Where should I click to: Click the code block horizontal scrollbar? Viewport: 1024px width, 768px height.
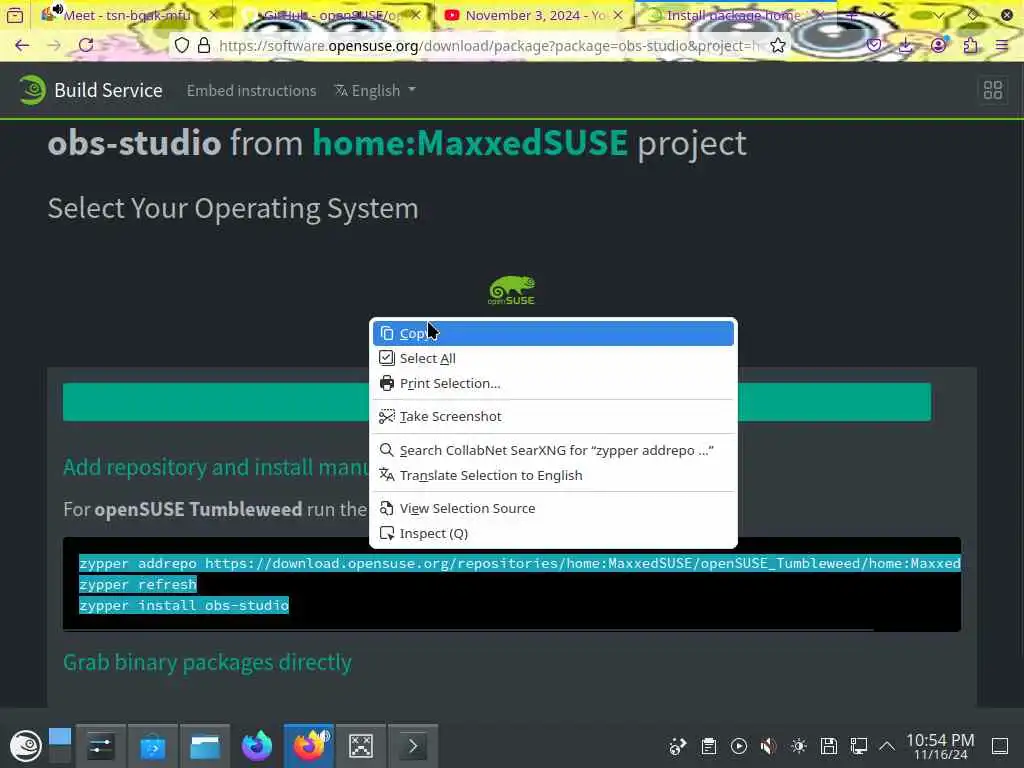(x=469, y=630)
